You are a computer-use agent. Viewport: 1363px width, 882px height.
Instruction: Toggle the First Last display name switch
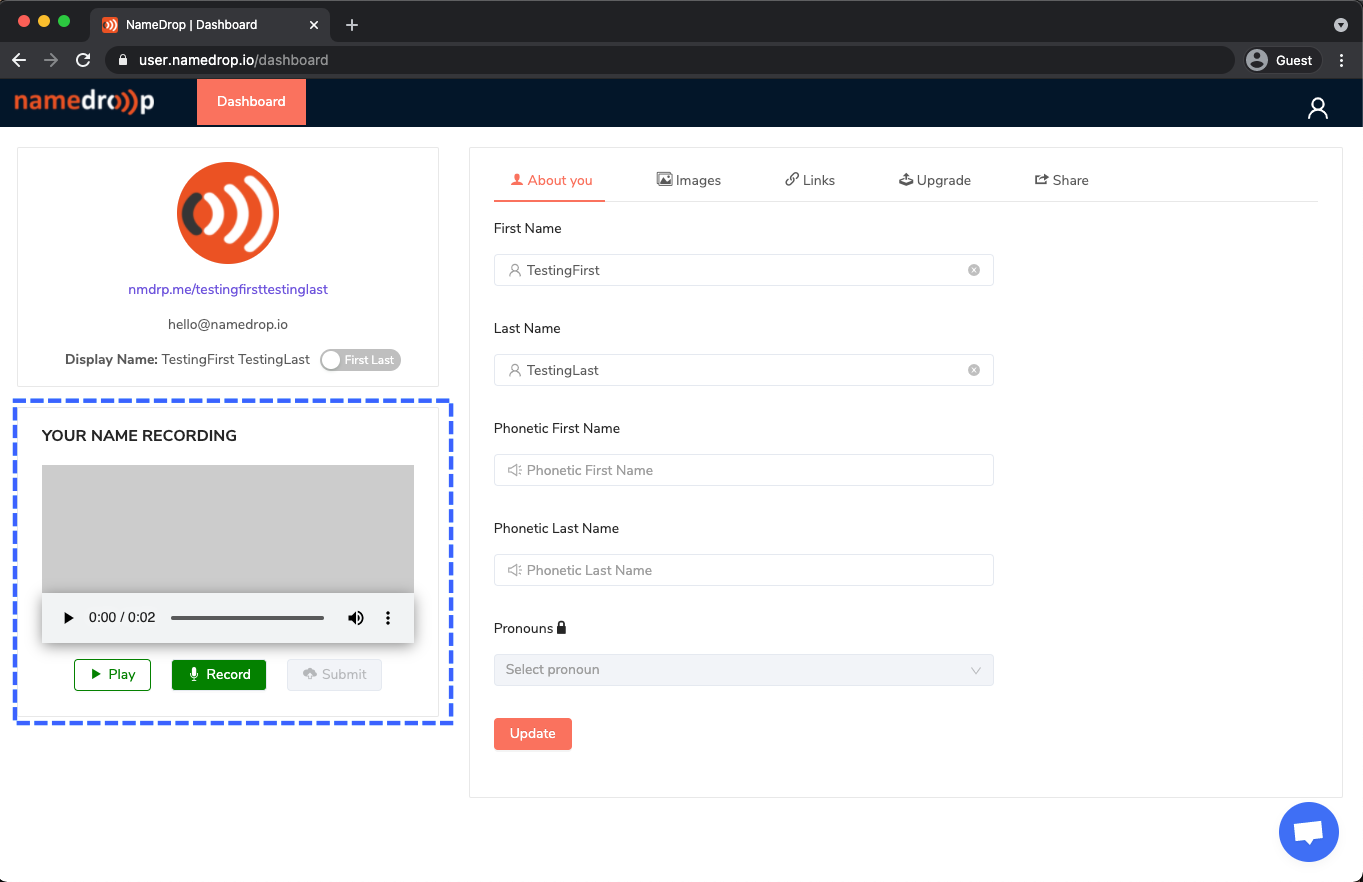(360, 360)
